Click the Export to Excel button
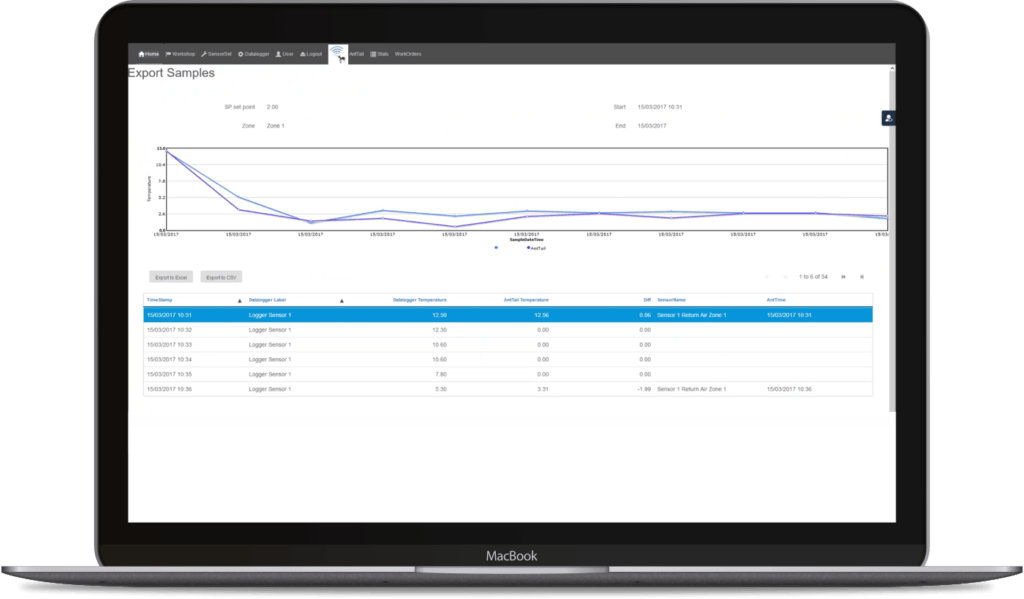The height and width of the screenshot is (599, 1024). click(x=171, y=277)
